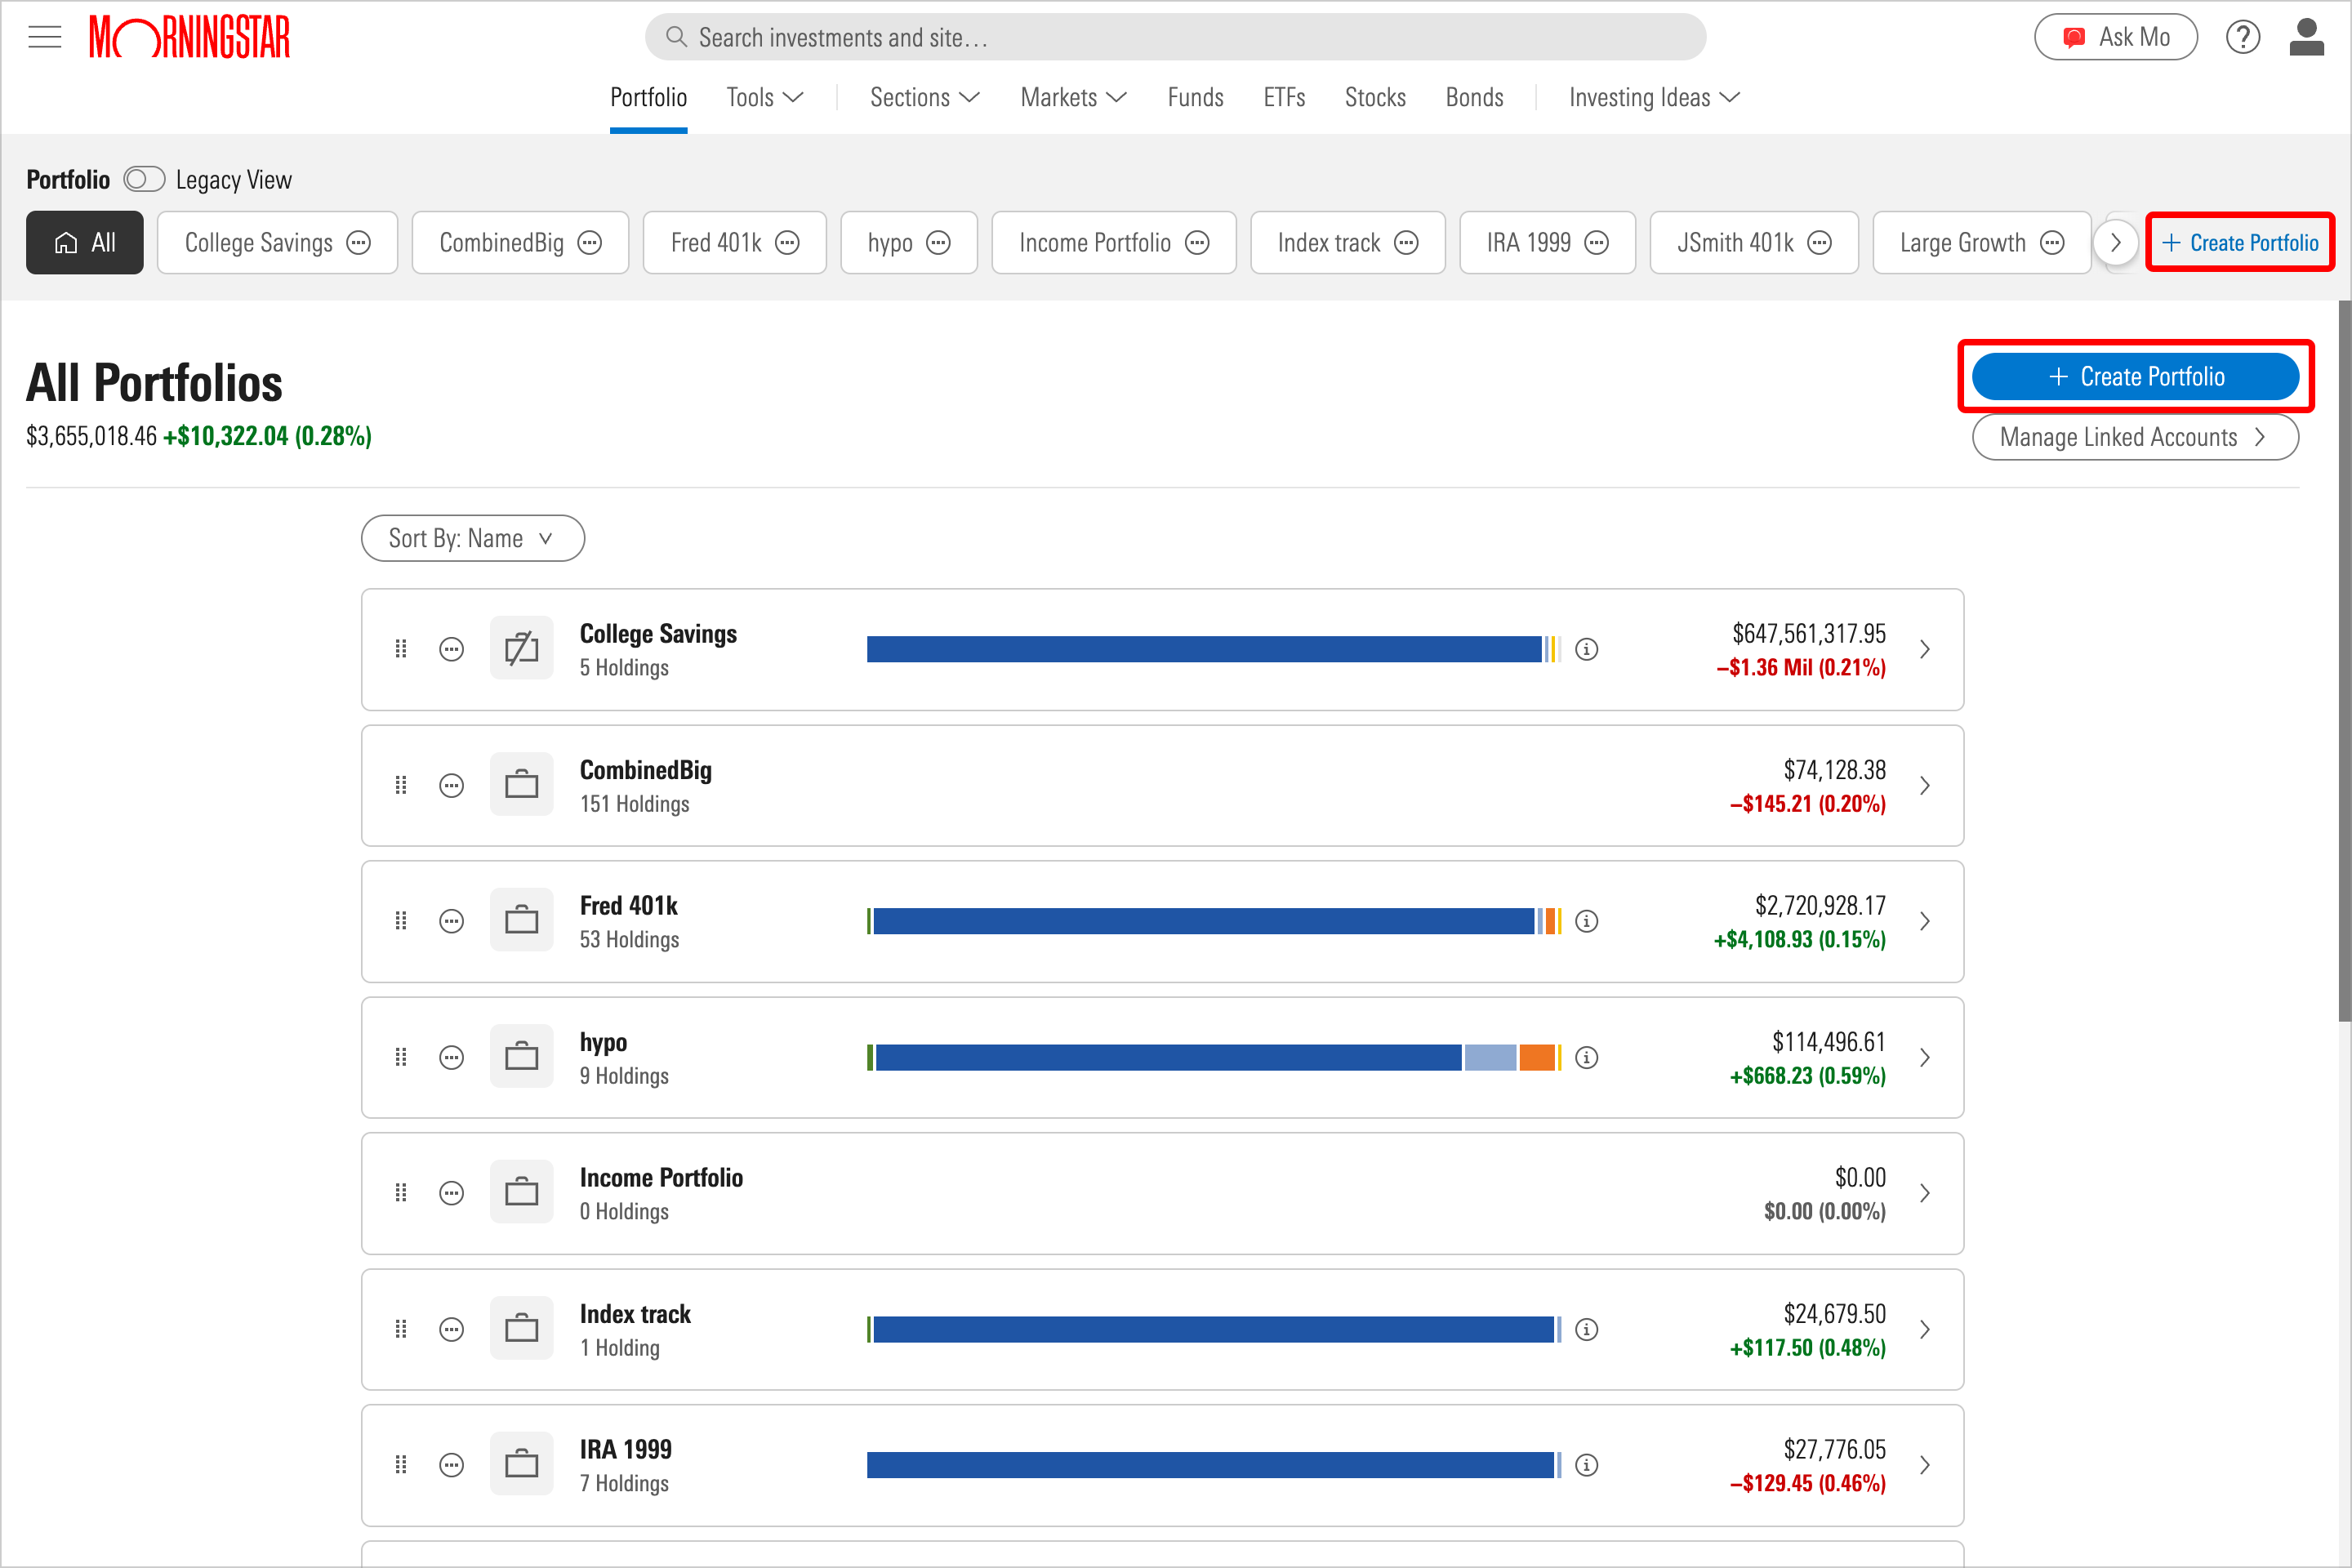Open options icon on Income Portfolio chip

pos(1197,243)
